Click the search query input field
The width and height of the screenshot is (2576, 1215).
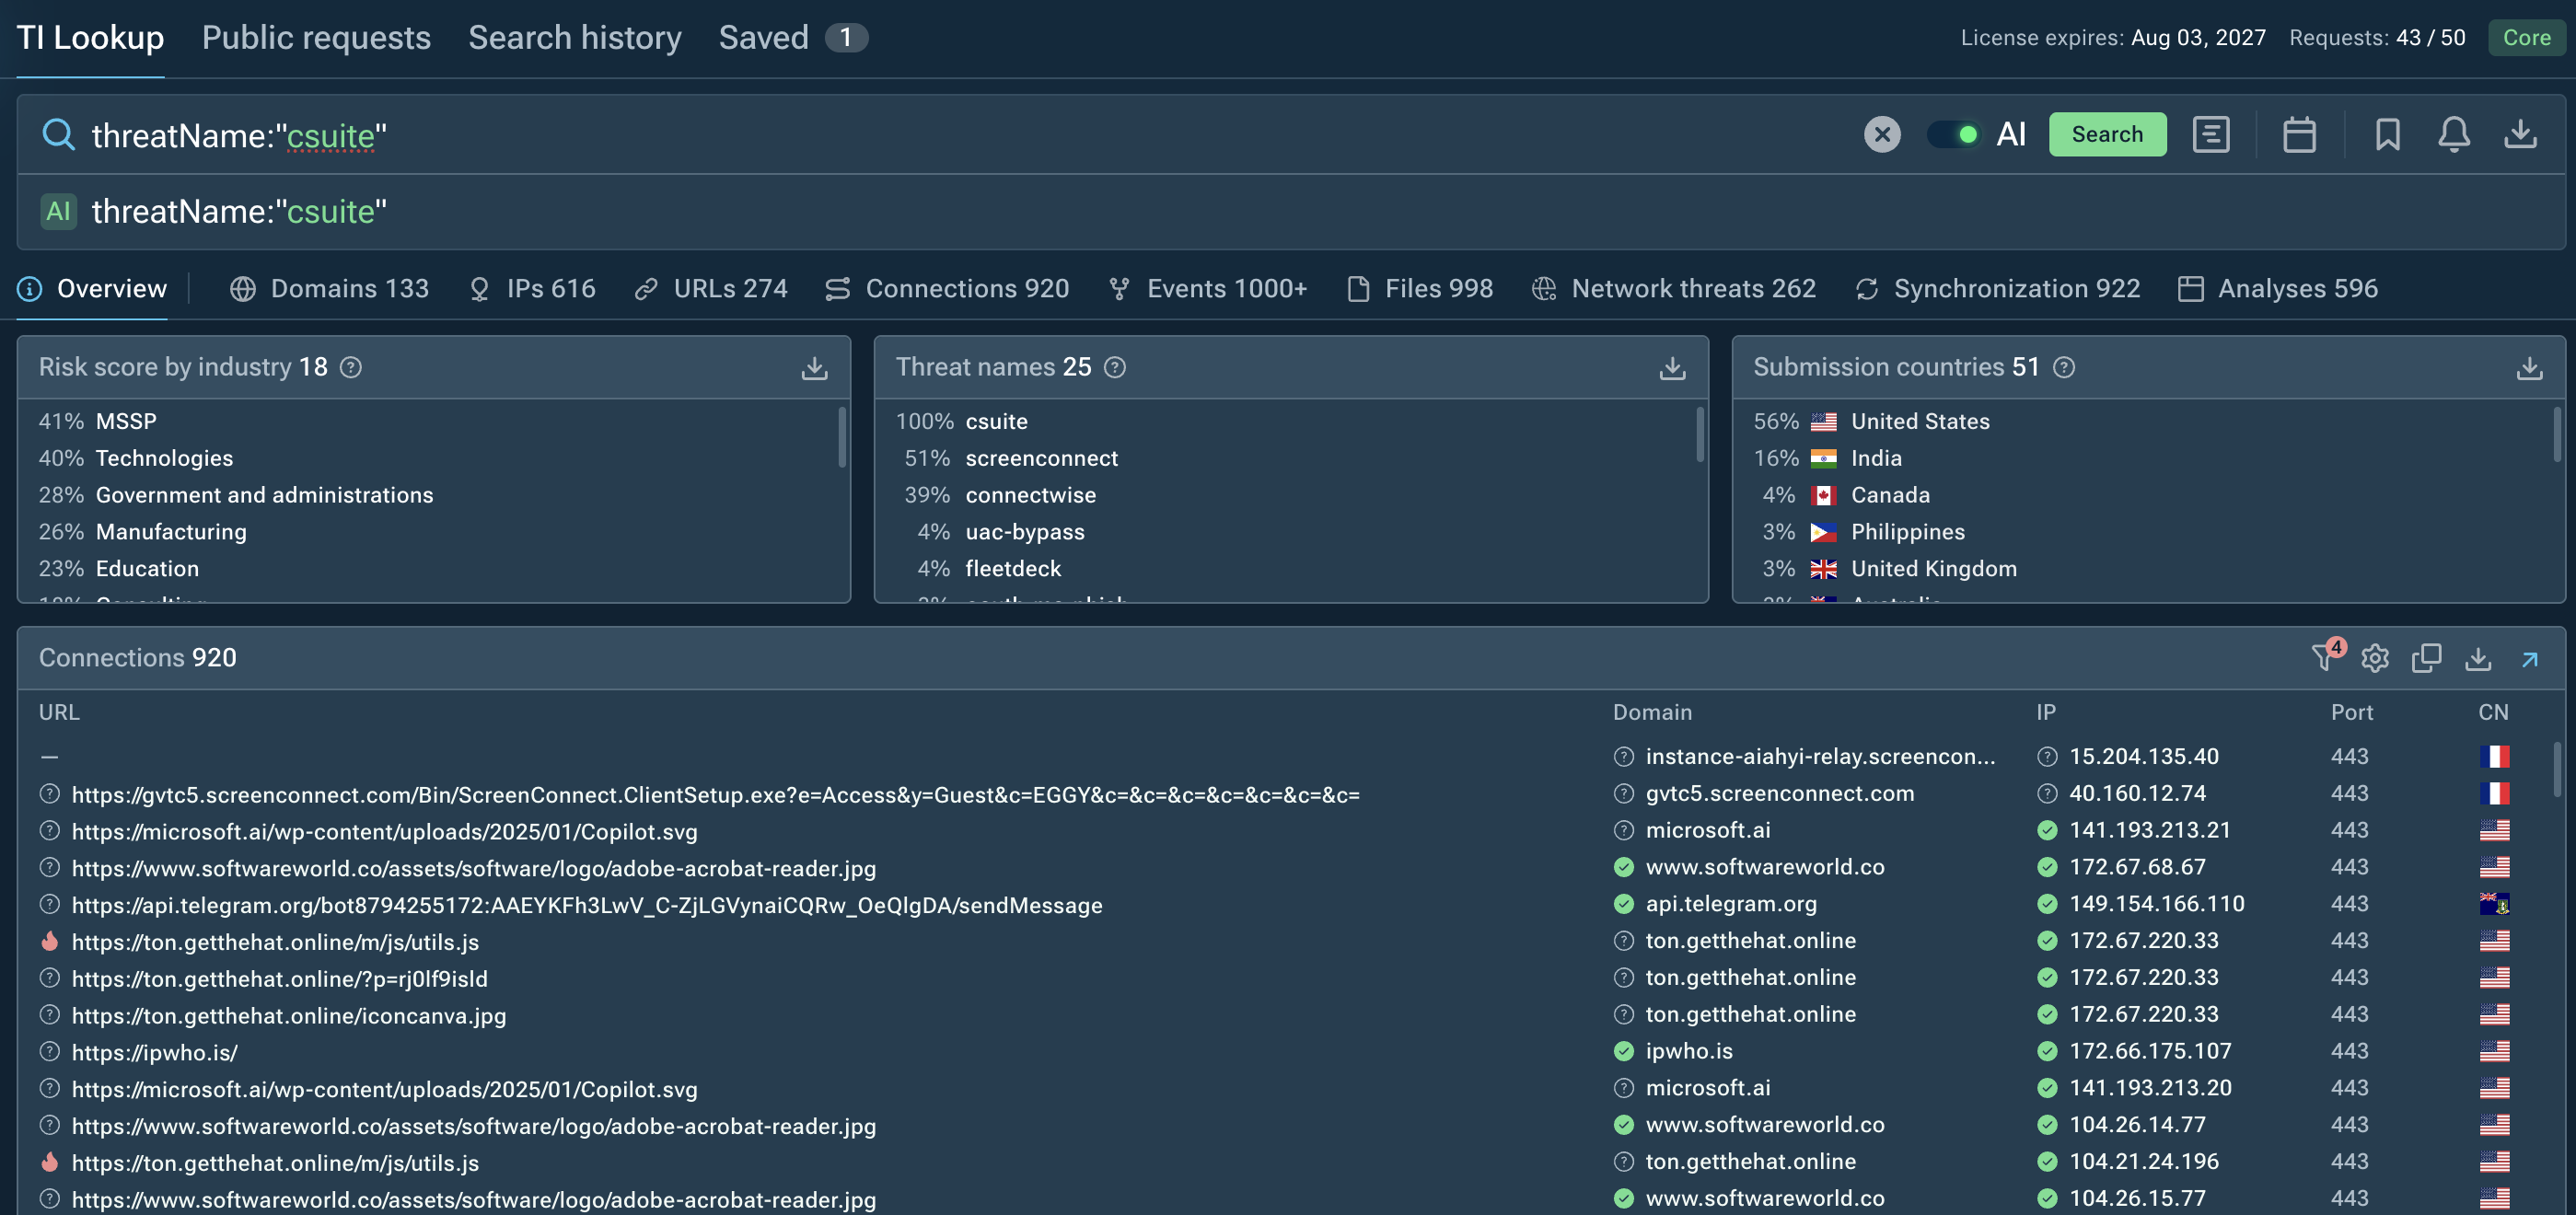pyautogui.click(x=960, y=134)
